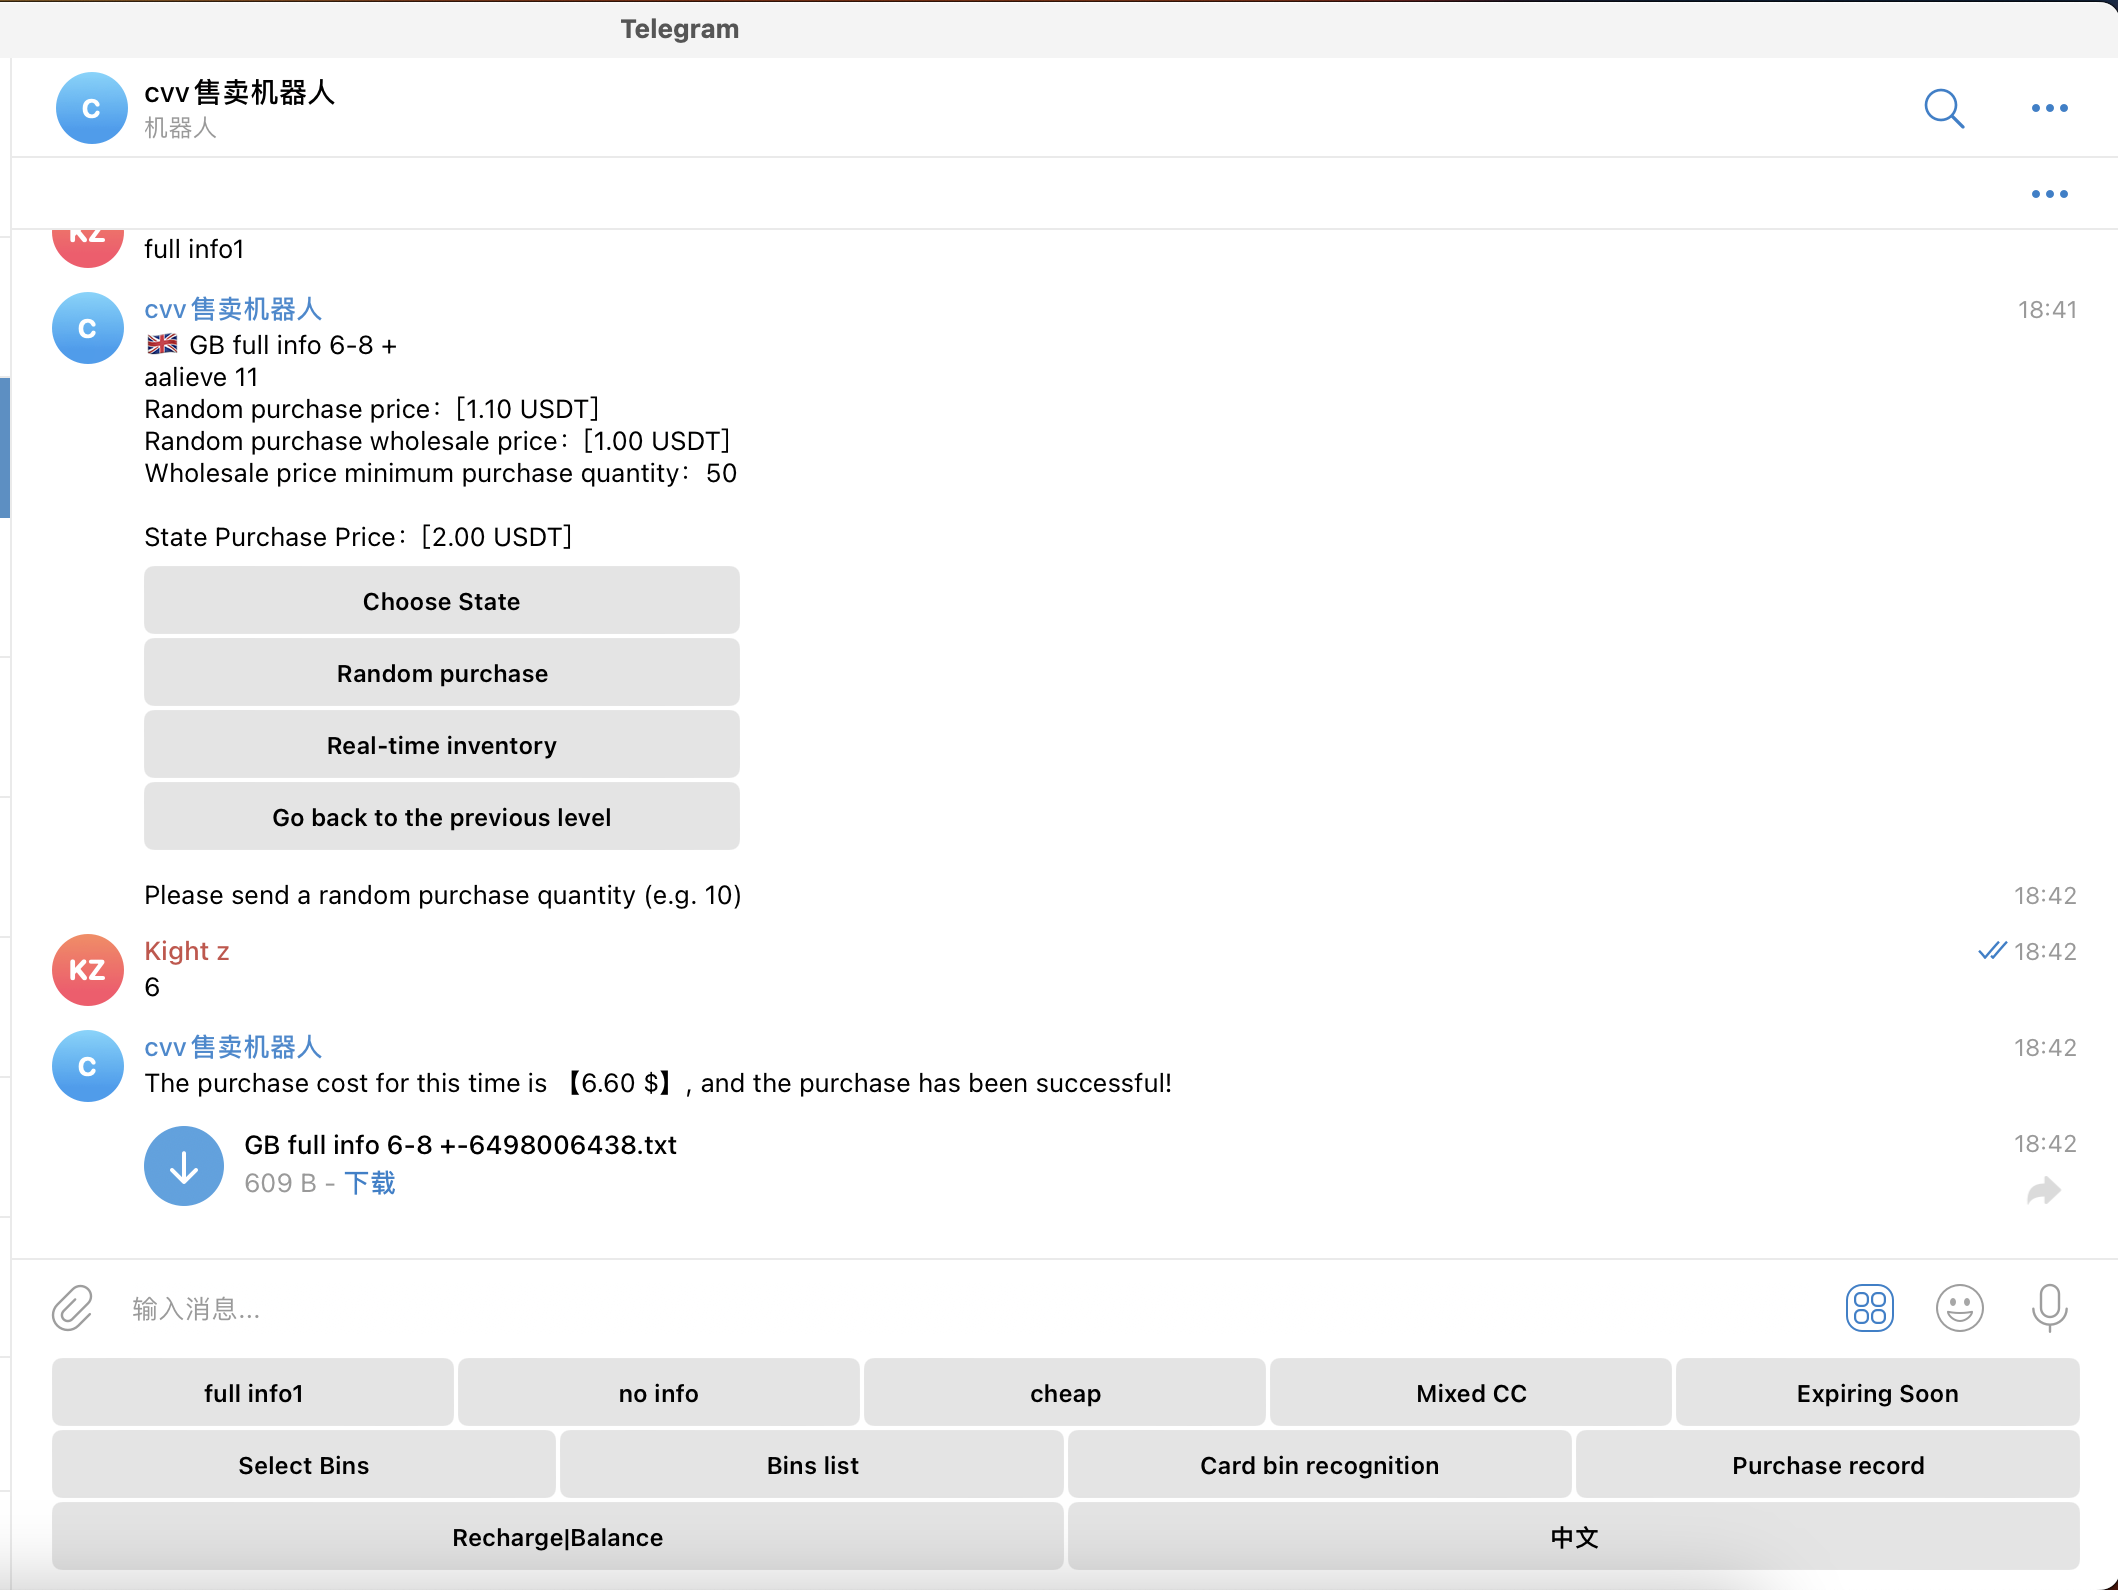
Task: Click the Telegram window title
Action: tap(679, 29)
